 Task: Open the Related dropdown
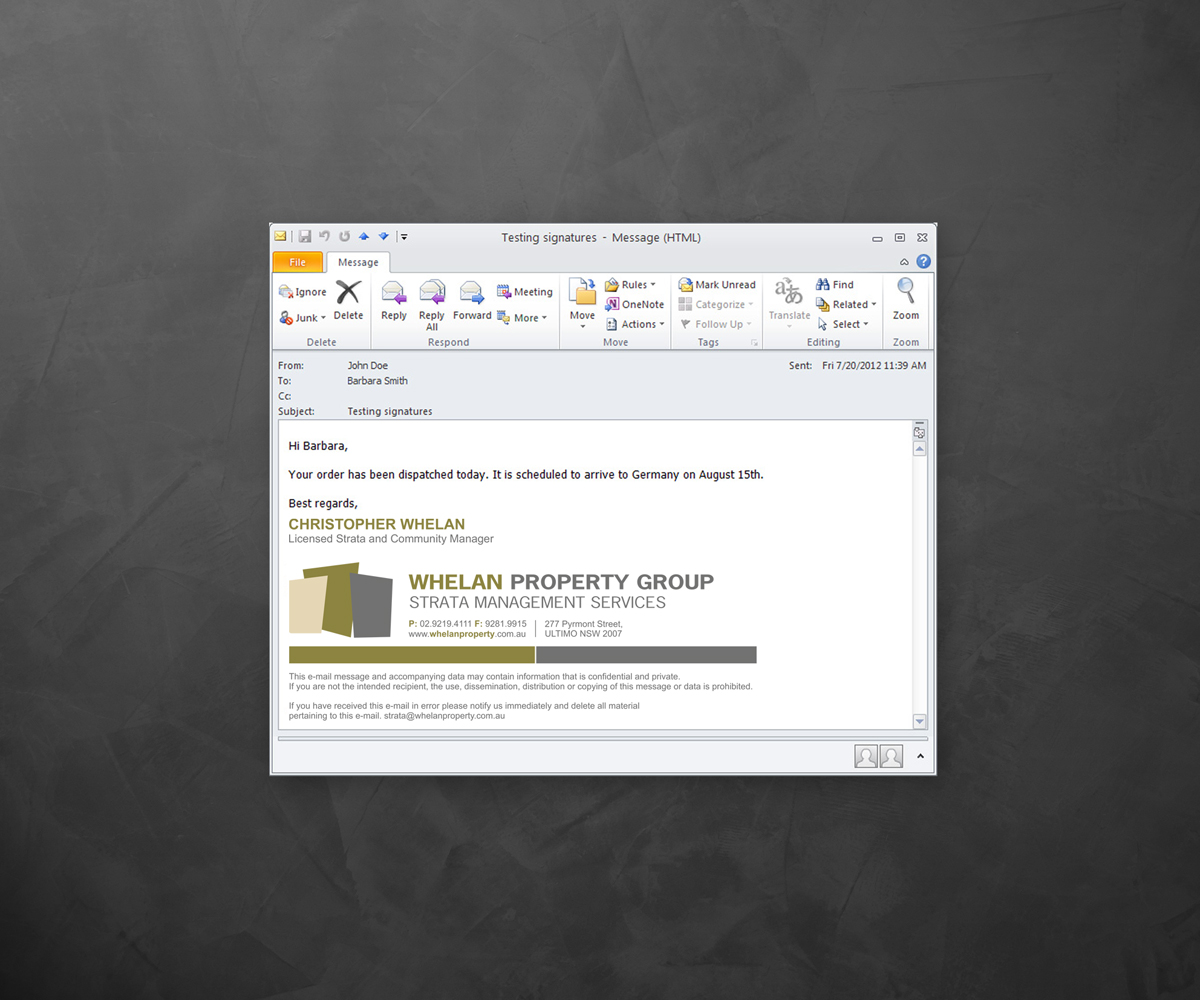pyautogui.click(x=846, y=304)
